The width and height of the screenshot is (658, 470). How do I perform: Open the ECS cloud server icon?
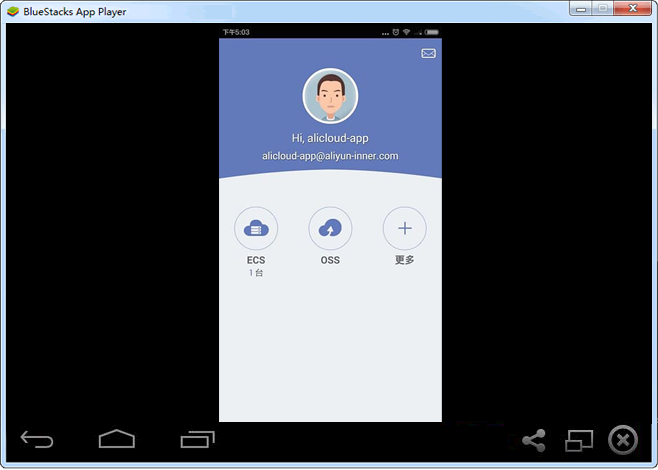coord(256,229)
